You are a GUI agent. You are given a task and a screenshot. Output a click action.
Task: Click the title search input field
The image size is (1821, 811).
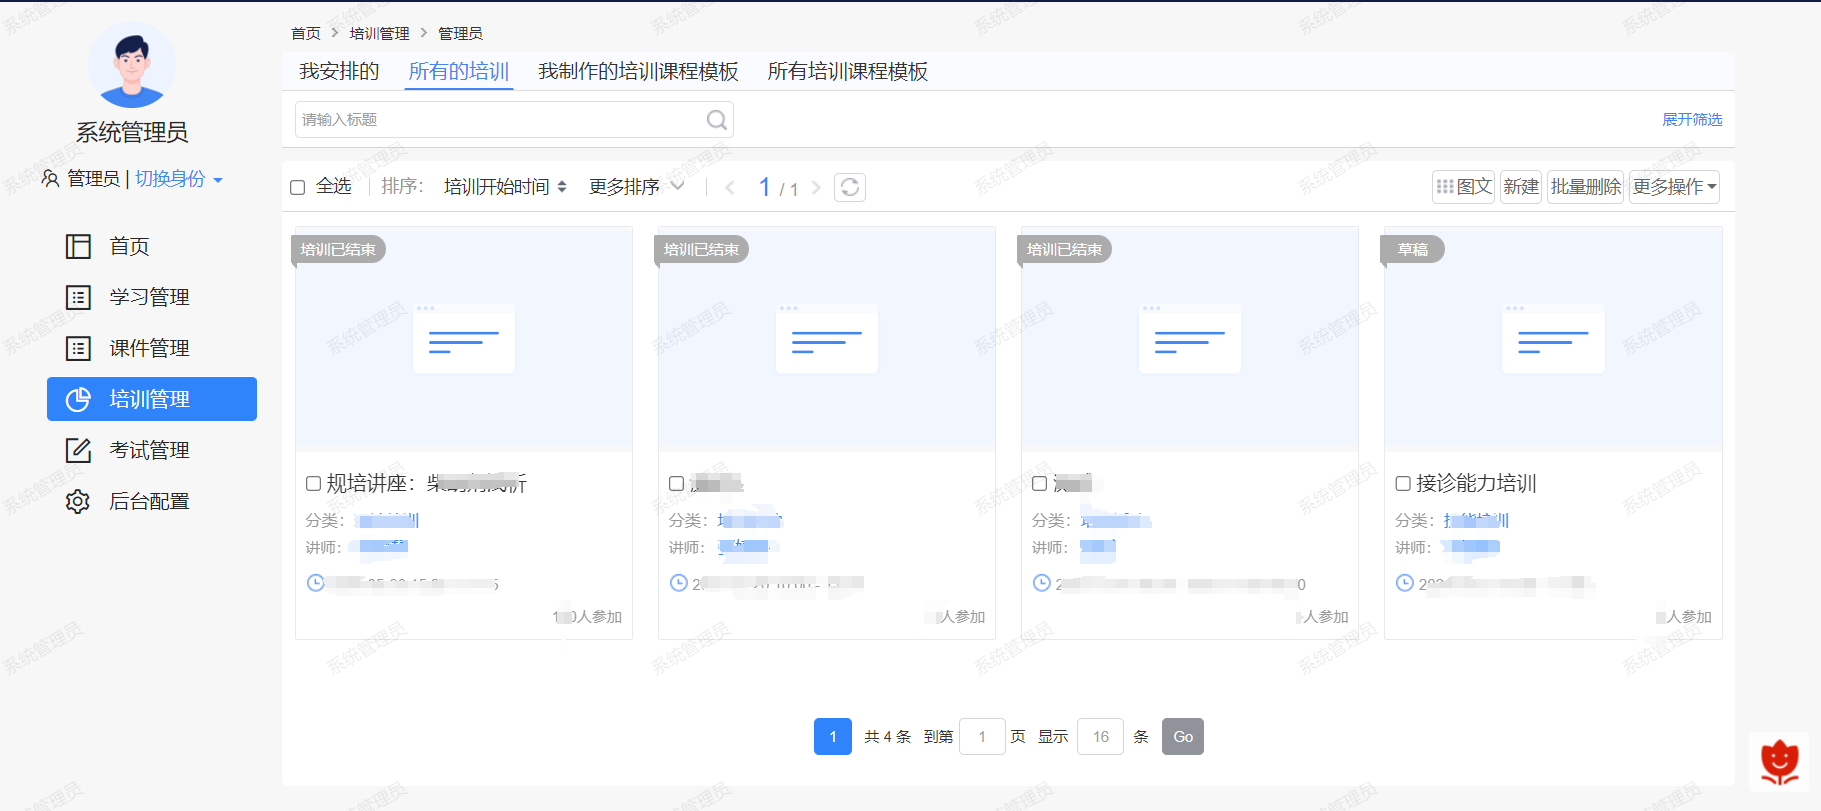coord(514,120)
